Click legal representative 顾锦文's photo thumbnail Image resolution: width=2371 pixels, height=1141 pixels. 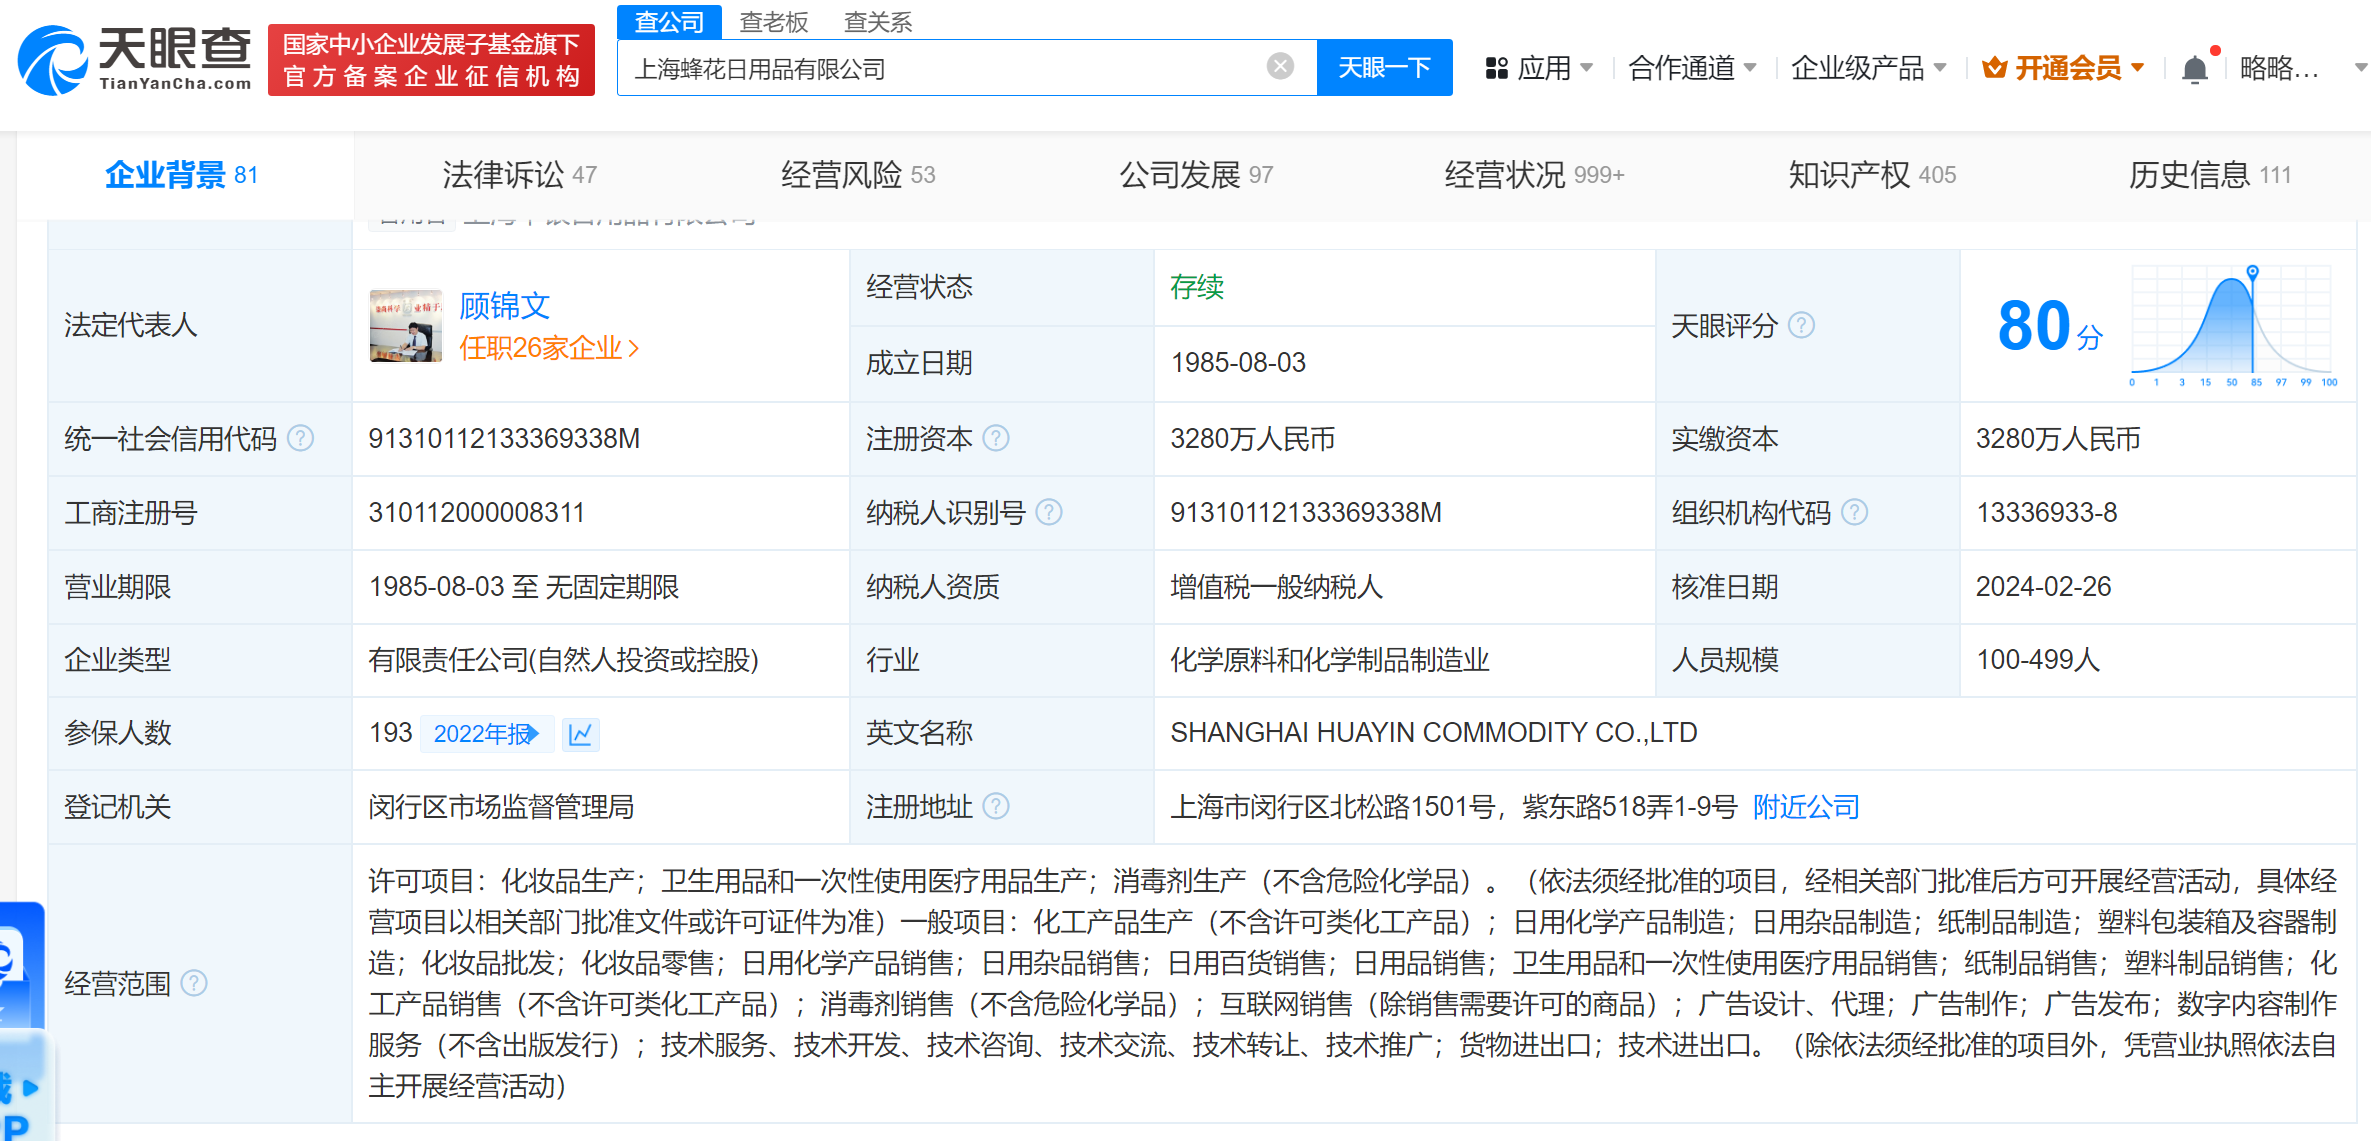point(405,326)
